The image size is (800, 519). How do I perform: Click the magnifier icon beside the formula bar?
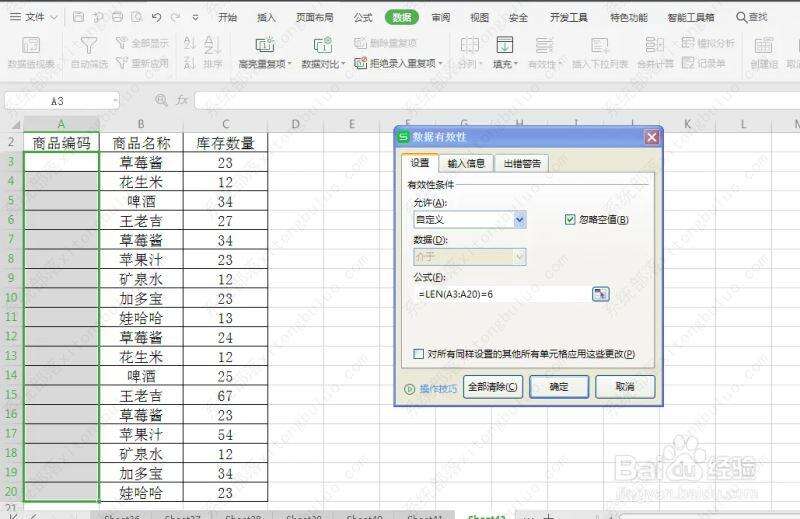(161, 100)
